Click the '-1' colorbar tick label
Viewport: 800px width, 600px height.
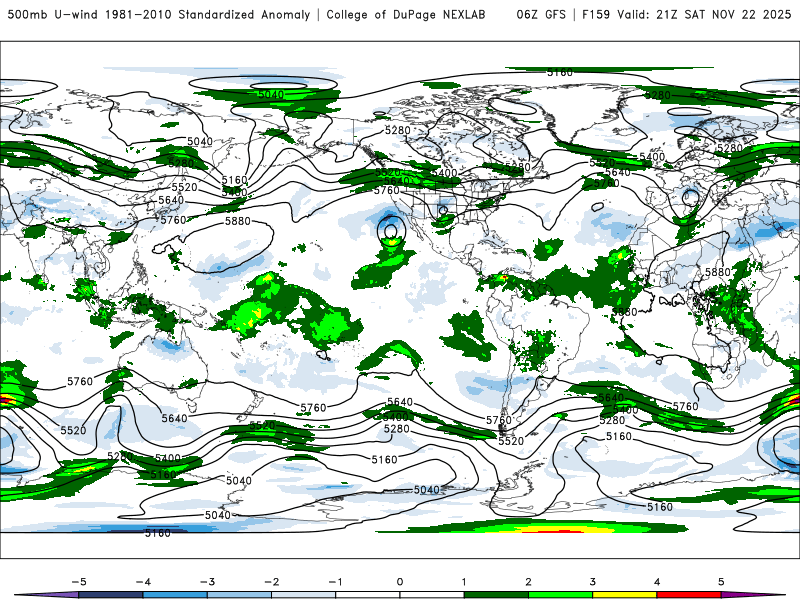click(335, 582)
